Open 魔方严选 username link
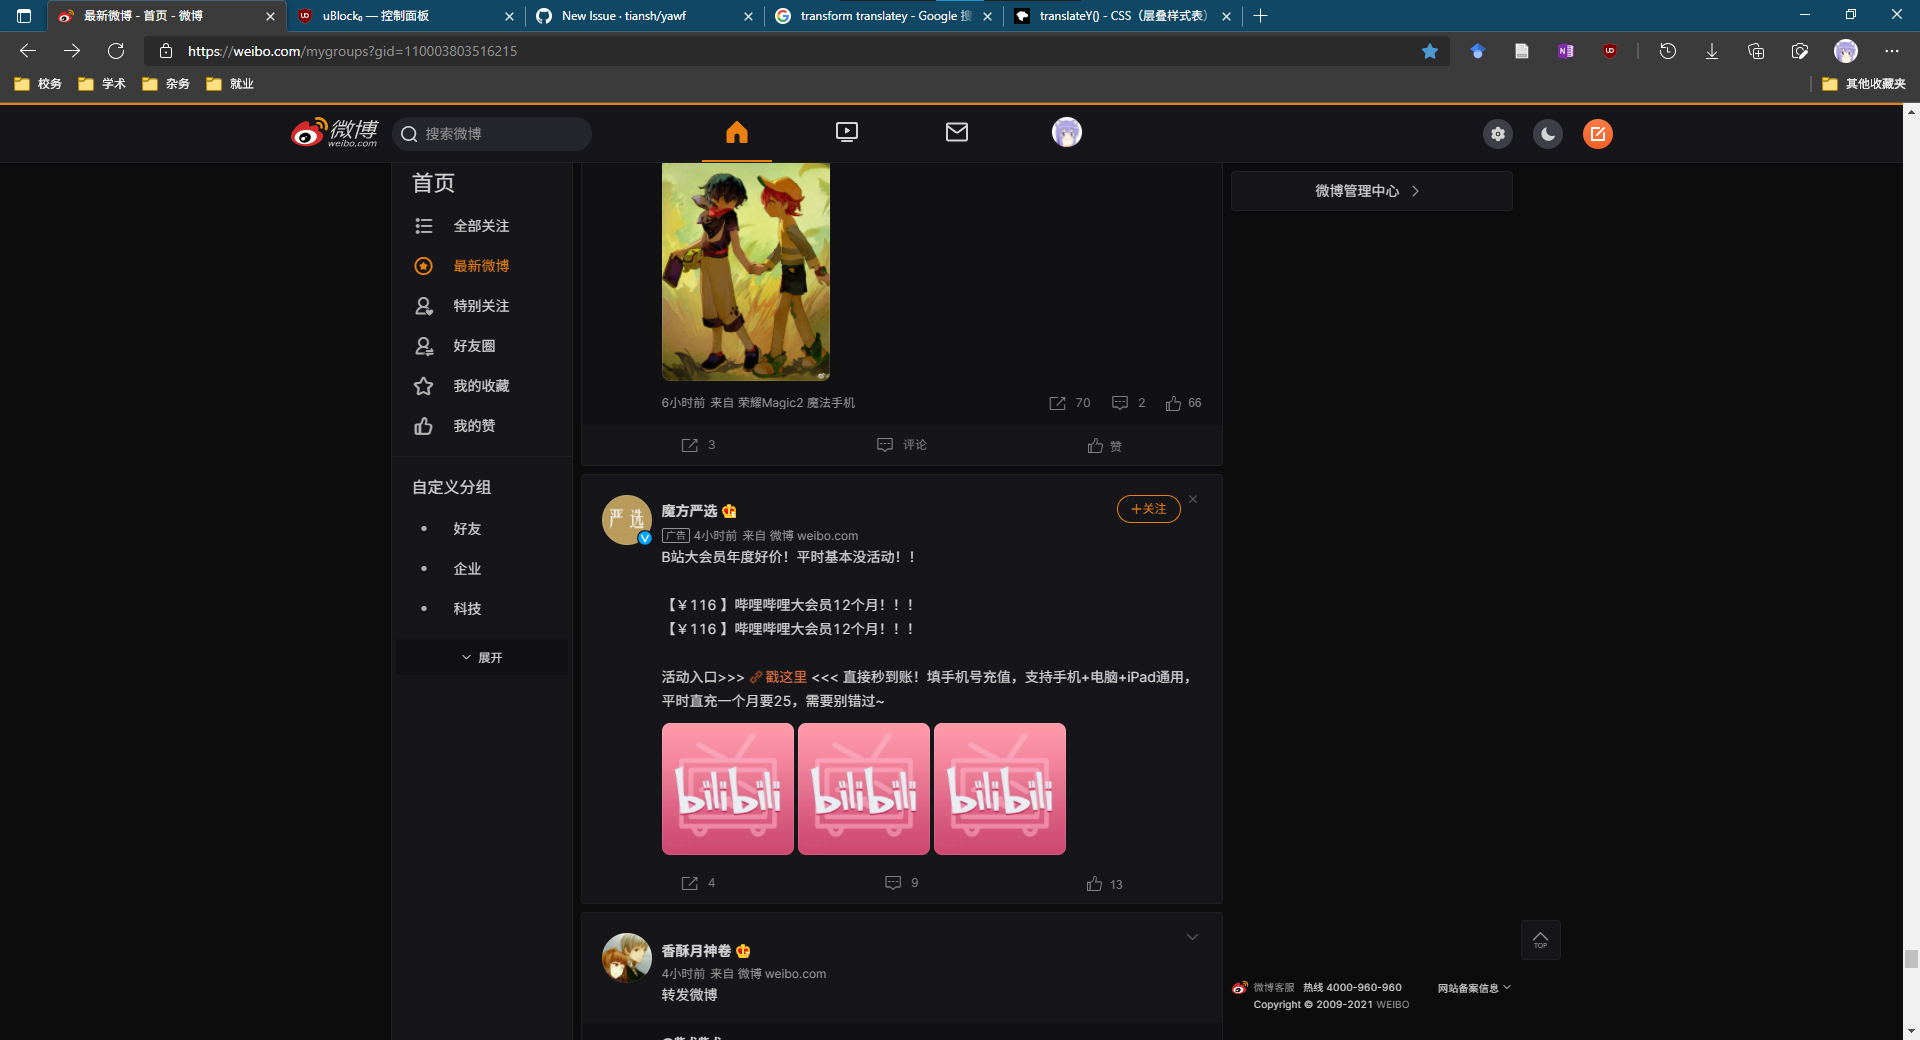The height and width of the screenshot is (1040, 1920). 689,511
